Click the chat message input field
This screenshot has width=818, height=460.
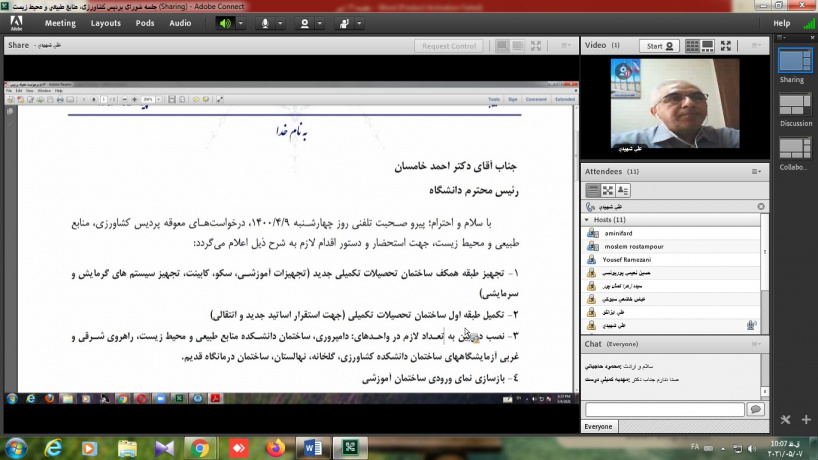pyautogui.click(x=664, y=409)
